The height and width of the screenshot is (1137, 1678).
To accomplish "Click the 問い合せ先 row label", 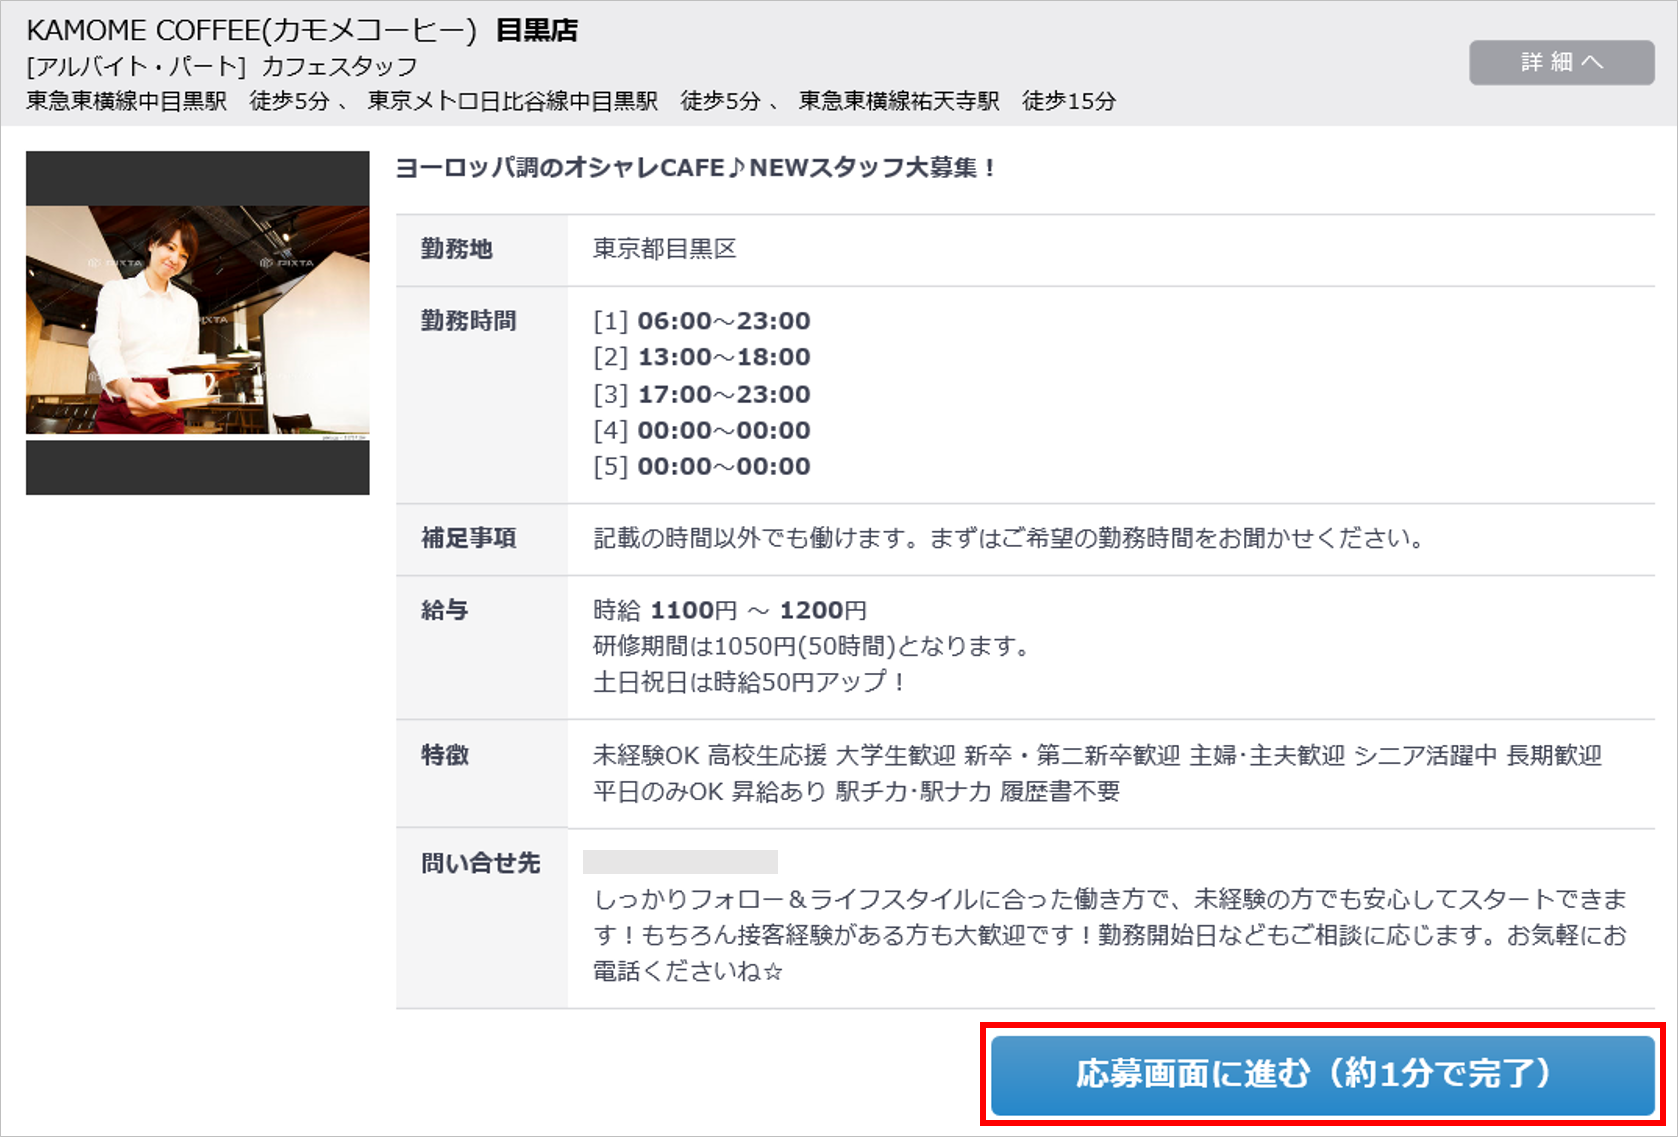I will [480, 863].
